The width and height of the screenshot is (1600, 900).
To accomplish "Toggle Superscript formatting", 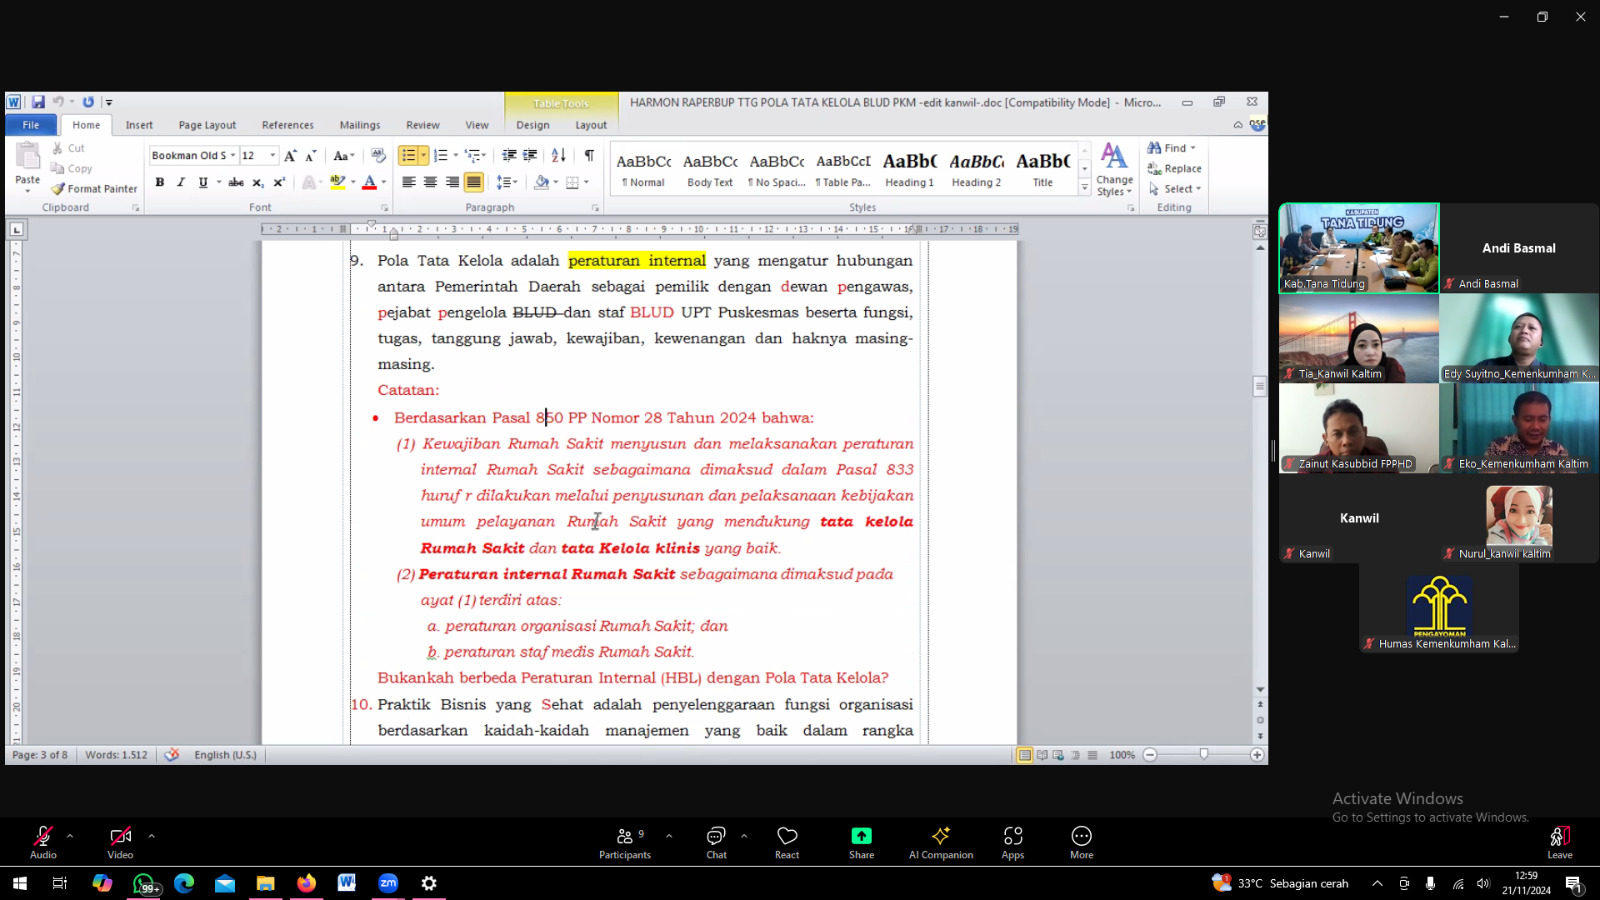I will [279, 182].
